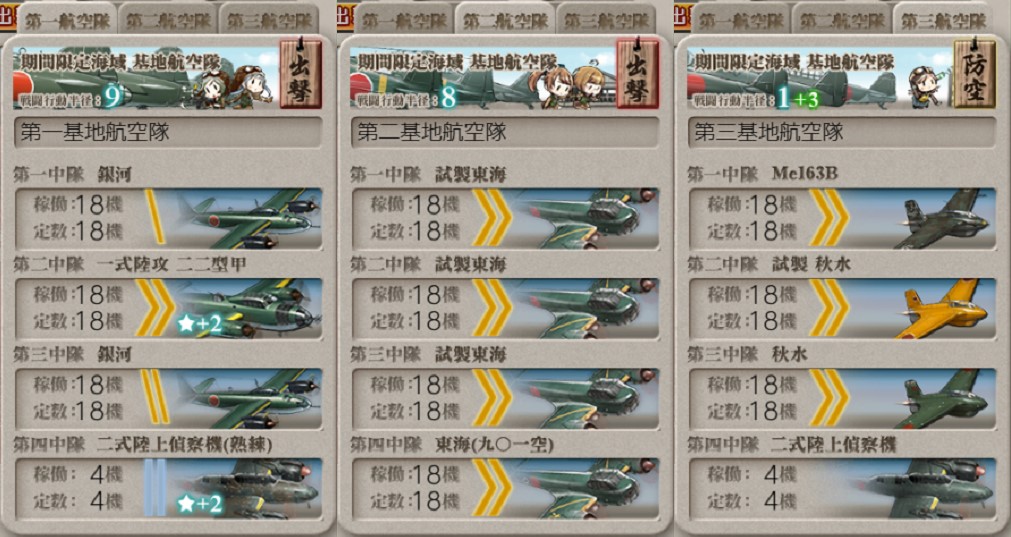Image resolution: width=1011 pixels, height=537 pixels.
Task: Edit the 第一基地航空隊 name field
Action: [x=168, y=133]
